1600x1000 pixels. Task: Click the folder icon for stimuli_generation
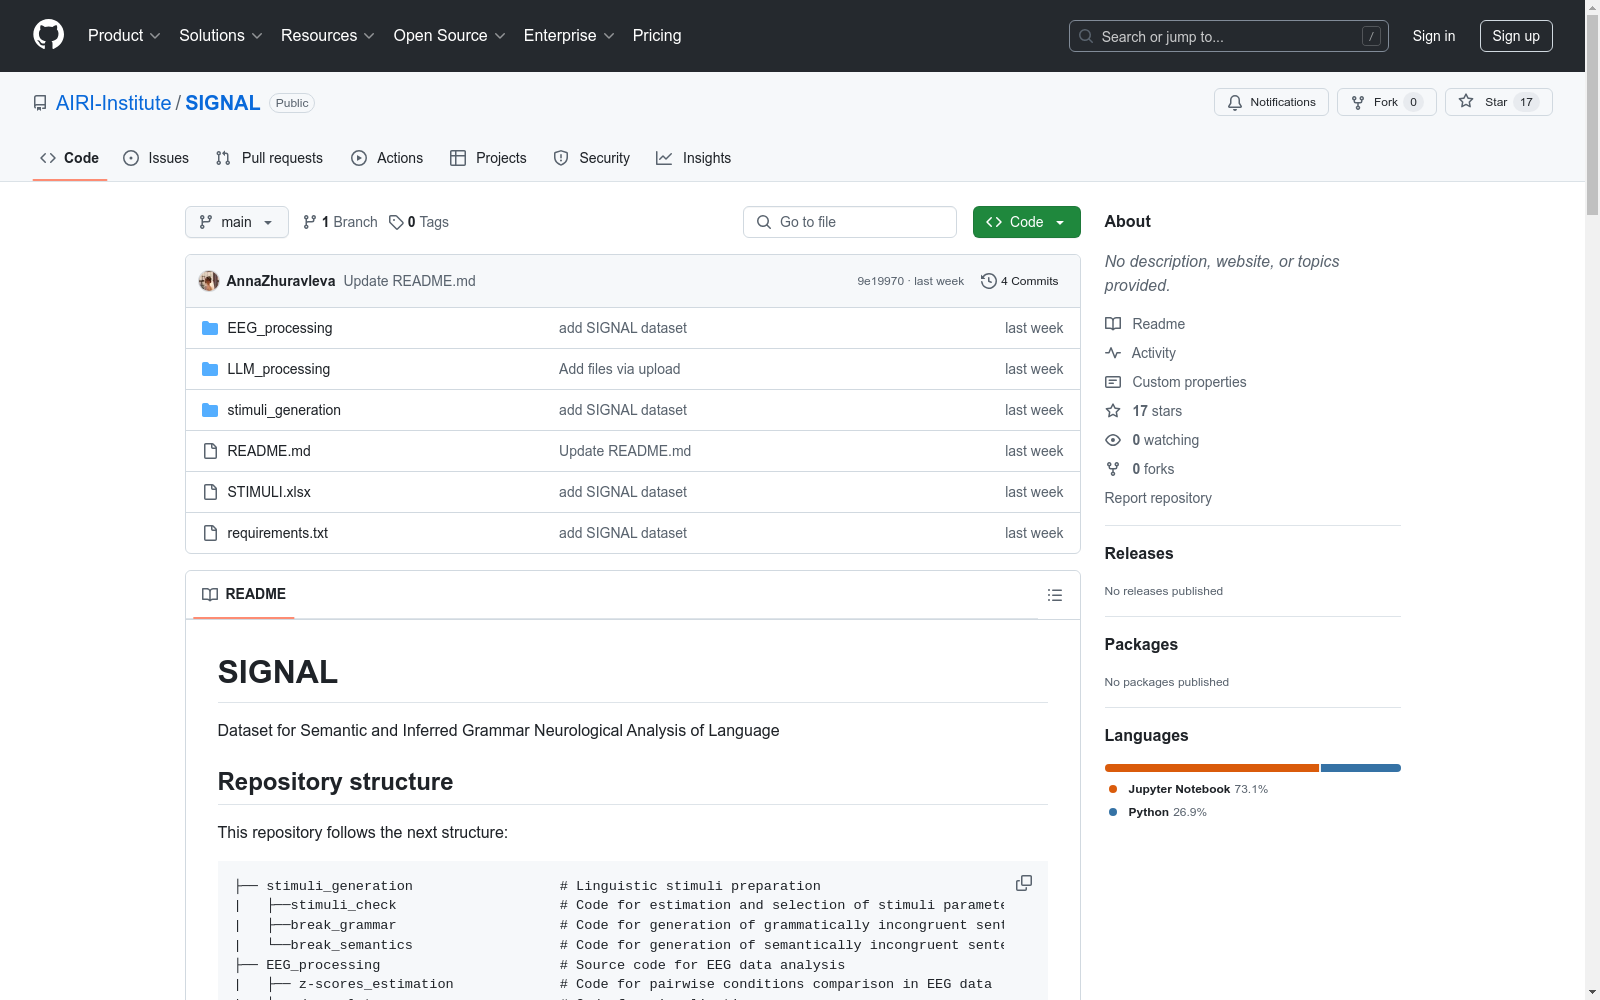click(210, 410)
